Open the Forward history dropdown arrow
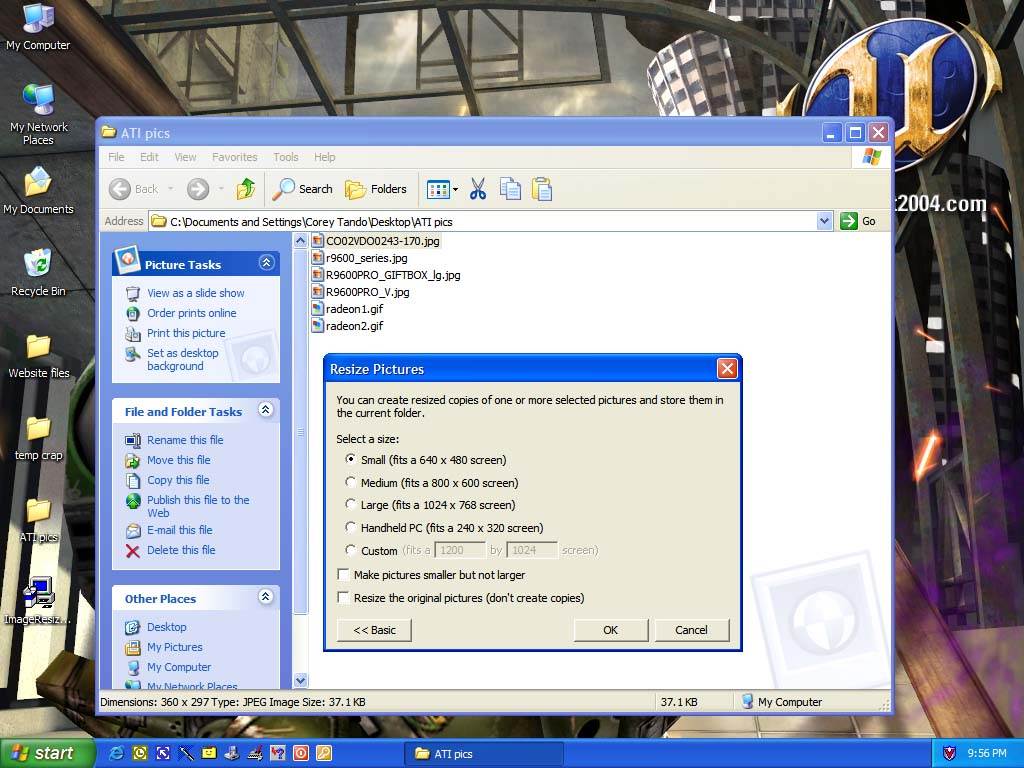 point(221,189)
